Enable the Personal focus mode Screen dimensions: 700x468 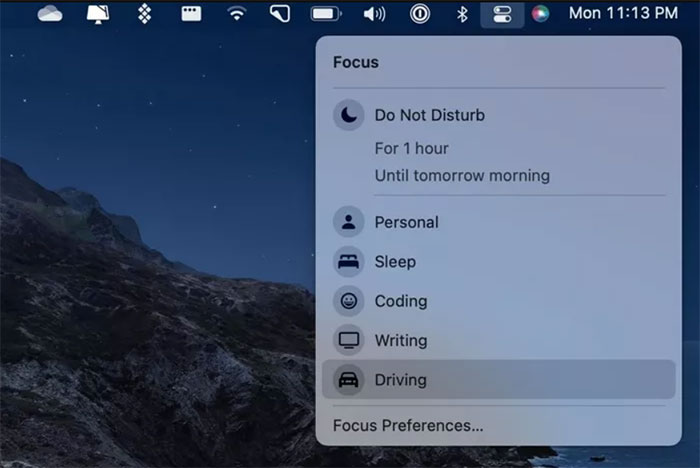[x=406, y=222]
